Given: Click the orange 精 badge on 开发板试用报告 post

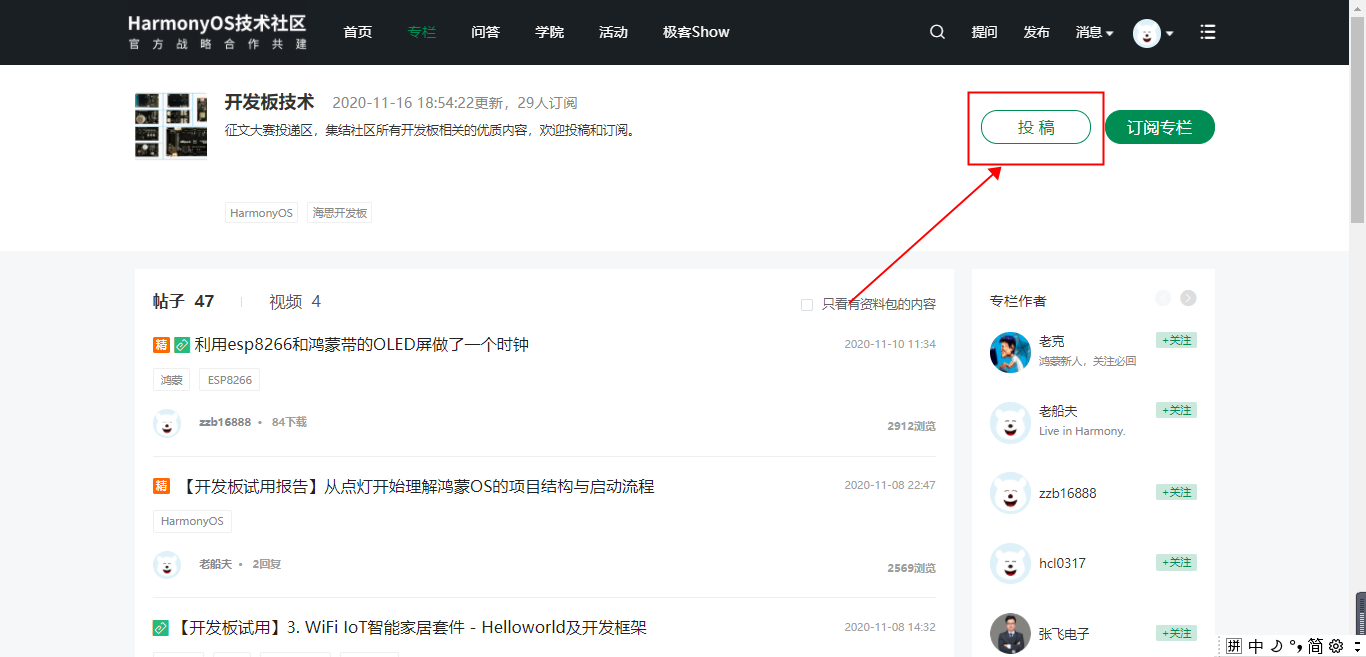Looking at the screenshot, I should coord(161,486).
